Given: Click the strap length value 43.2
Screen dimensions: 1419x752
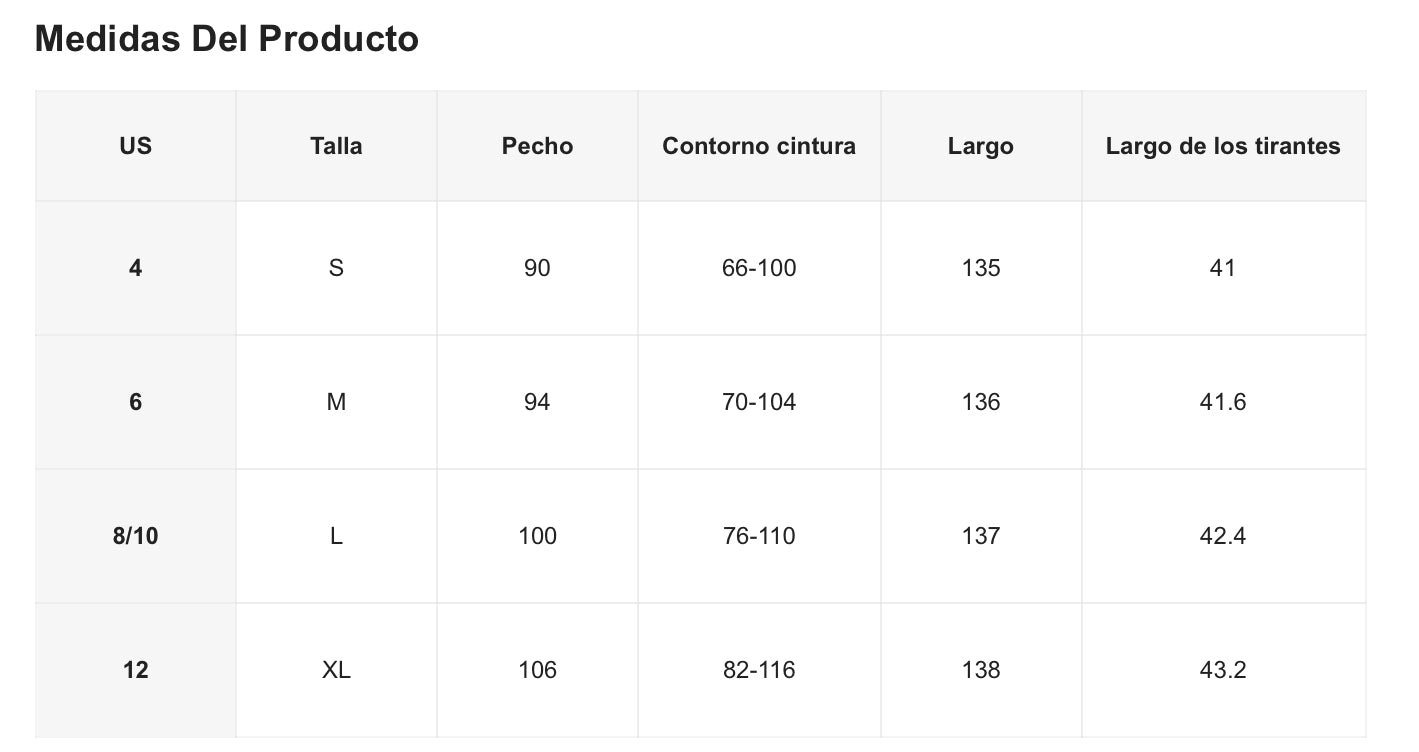Looking at the screenshot, I should pos(1222,670).
